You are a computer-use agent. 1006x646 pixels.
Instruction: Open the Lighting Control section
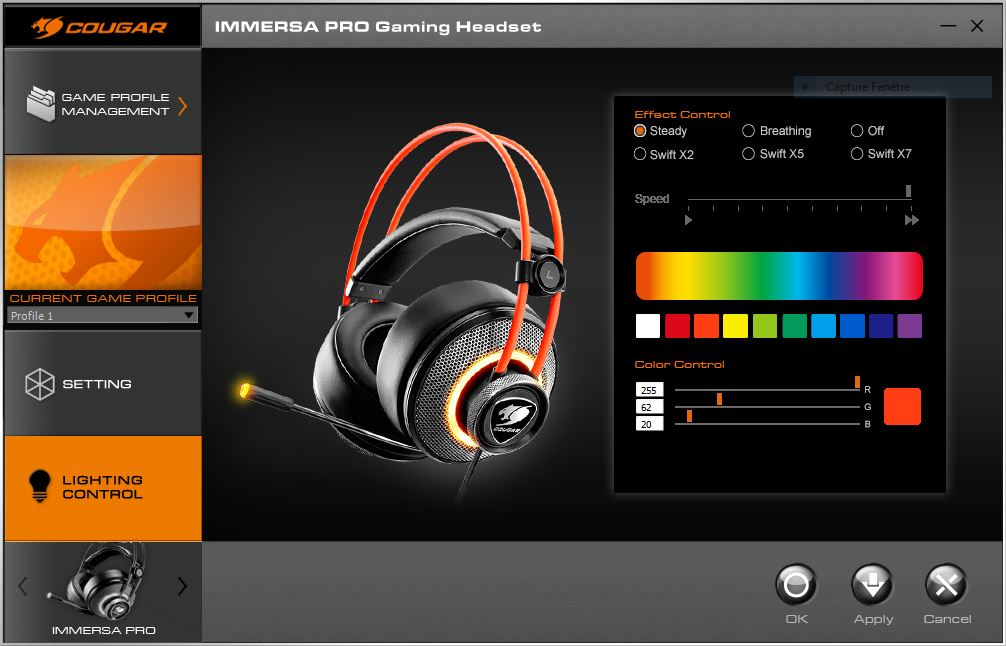pyautogui.click(x=103, y=488)
